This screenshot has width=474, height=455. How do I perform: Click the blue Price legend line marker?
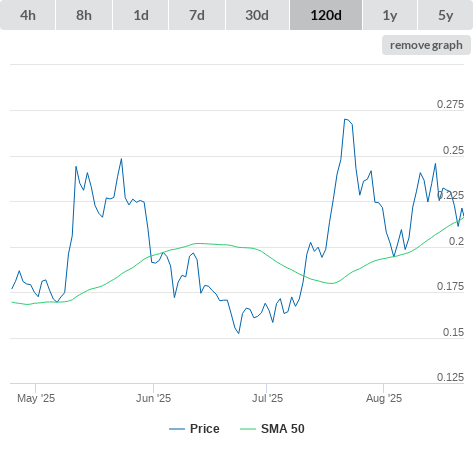click(x=177, y=429)
